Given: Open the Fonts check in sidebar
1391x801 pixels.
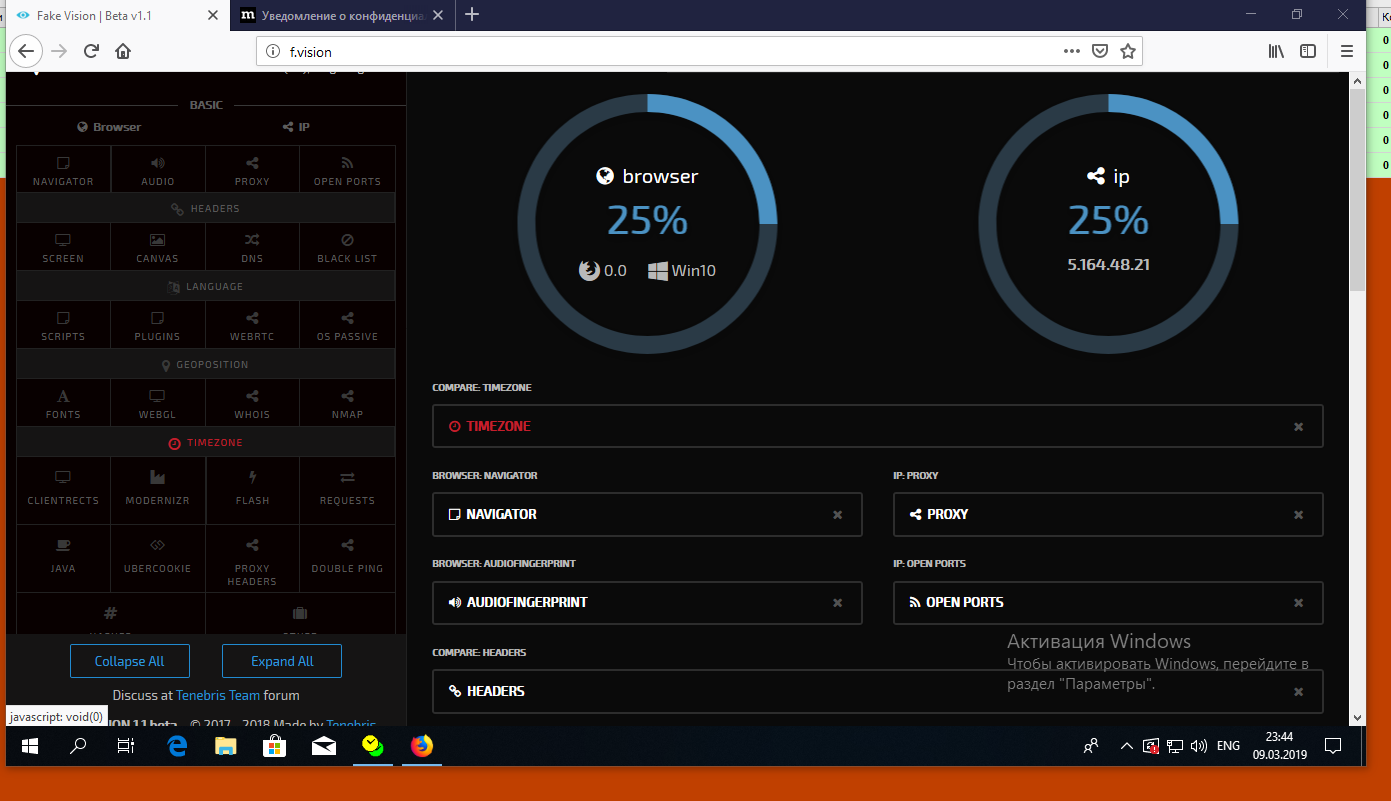Looking at the screenshot, I should [x=63, y=403].
